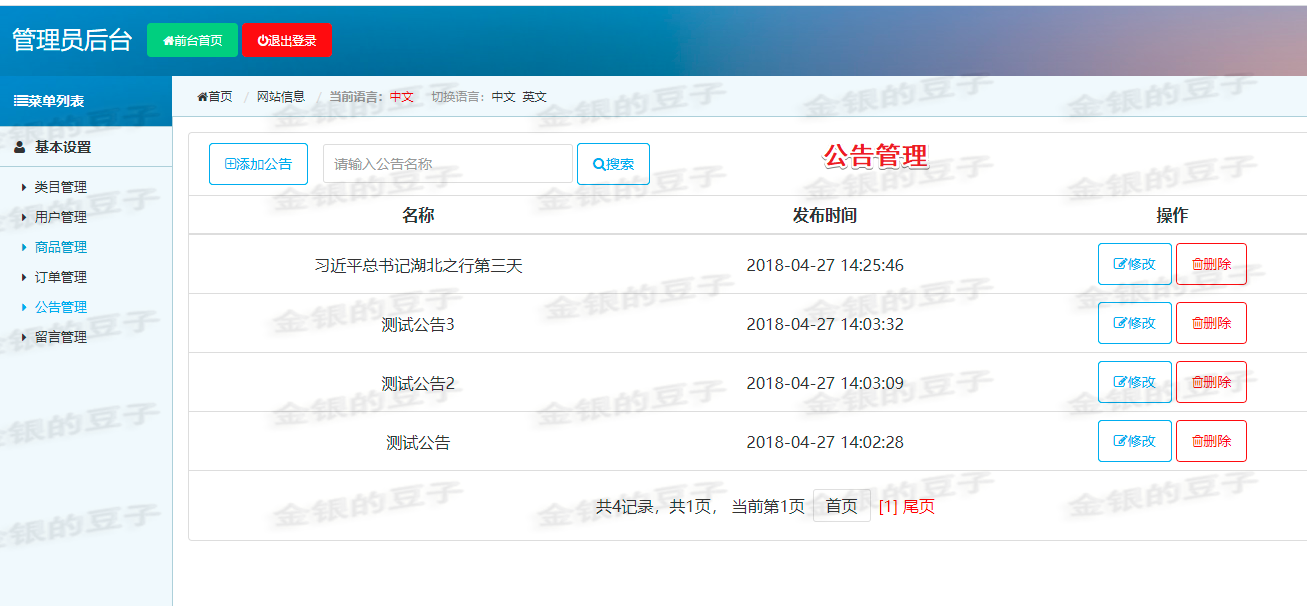1307x606 pixels.
Task: Expand the 订单管理 arrow in sidebar
Action: pos(25,277)
